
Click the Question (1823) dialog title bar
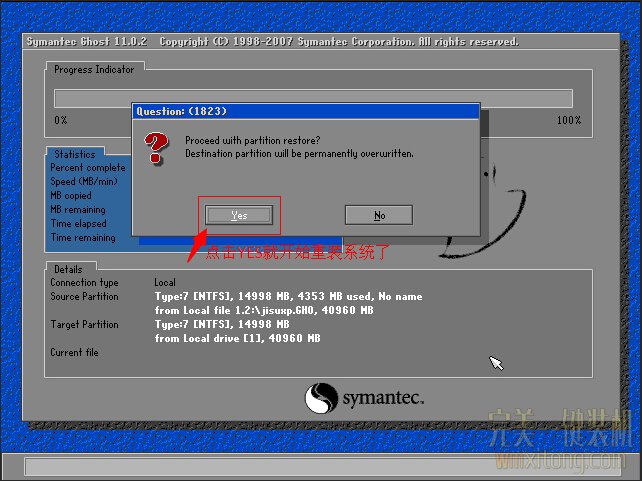(x=305, y=111)
